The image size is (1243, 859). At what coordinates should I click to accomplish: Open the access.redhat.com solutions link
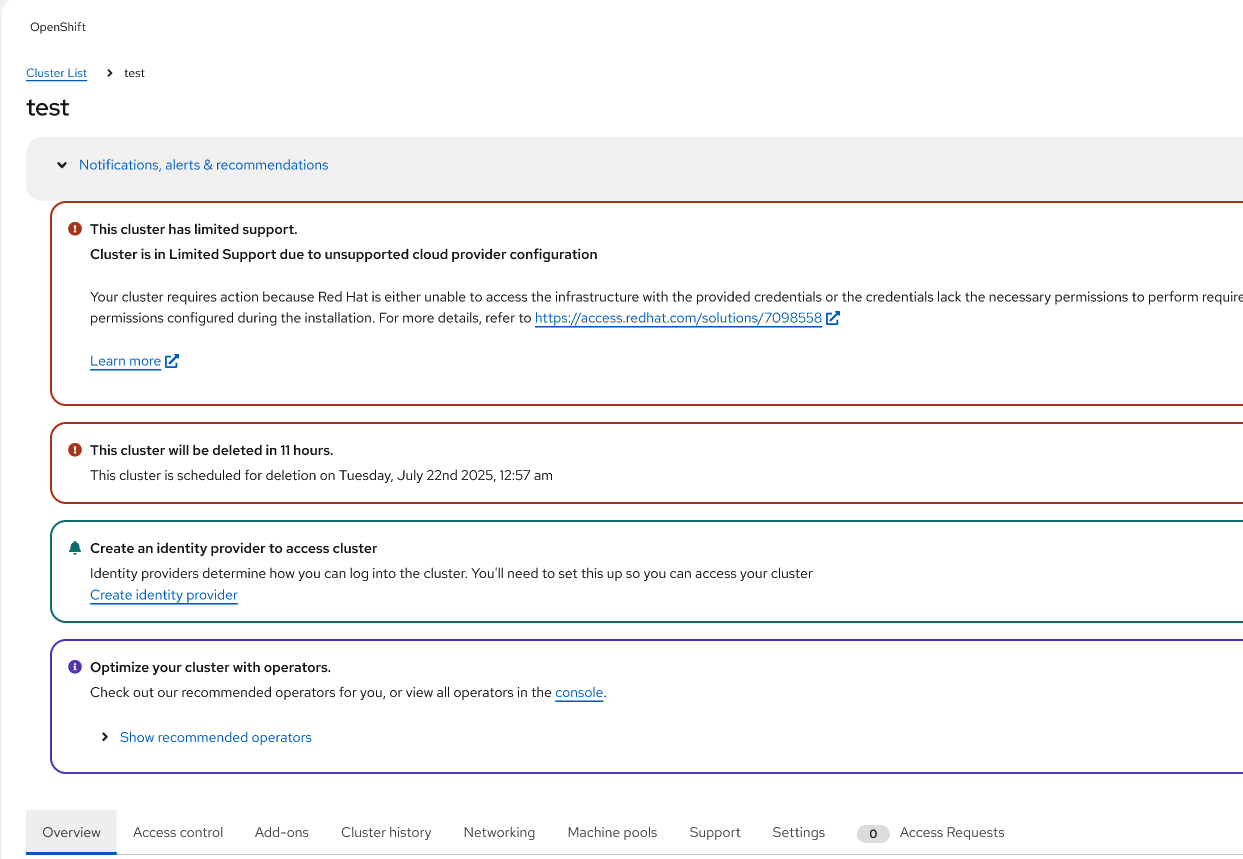[x=678, y=318]
